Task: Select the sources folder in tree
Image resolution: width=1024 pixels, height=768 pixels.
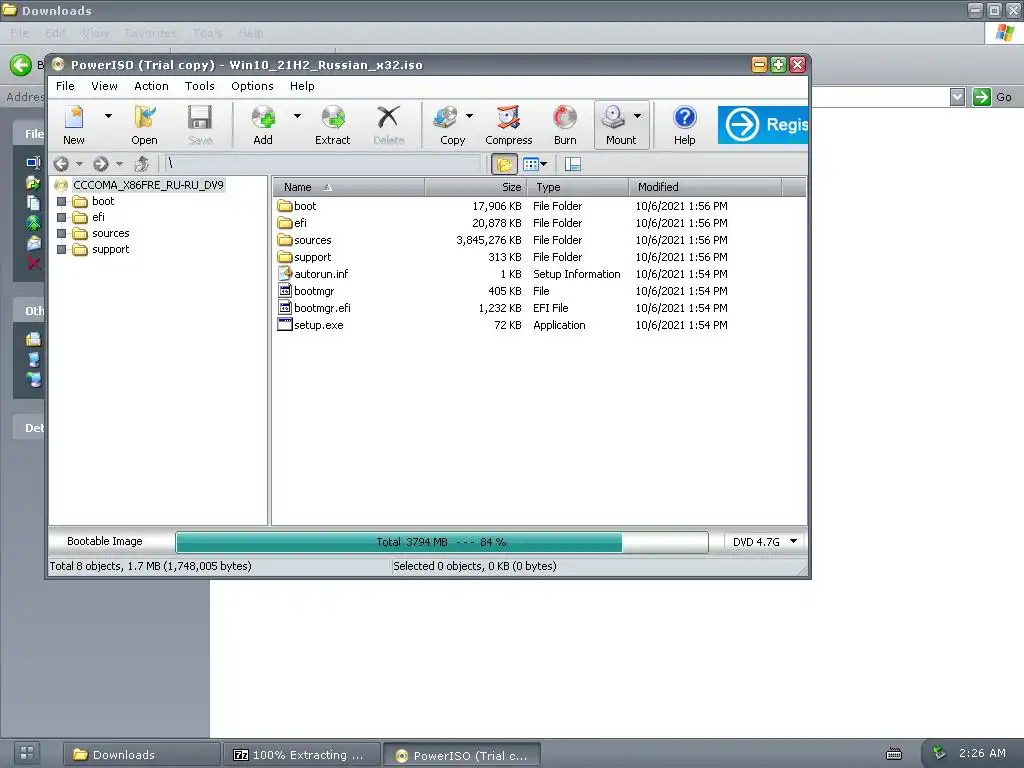Action: (x=110, y=233)
